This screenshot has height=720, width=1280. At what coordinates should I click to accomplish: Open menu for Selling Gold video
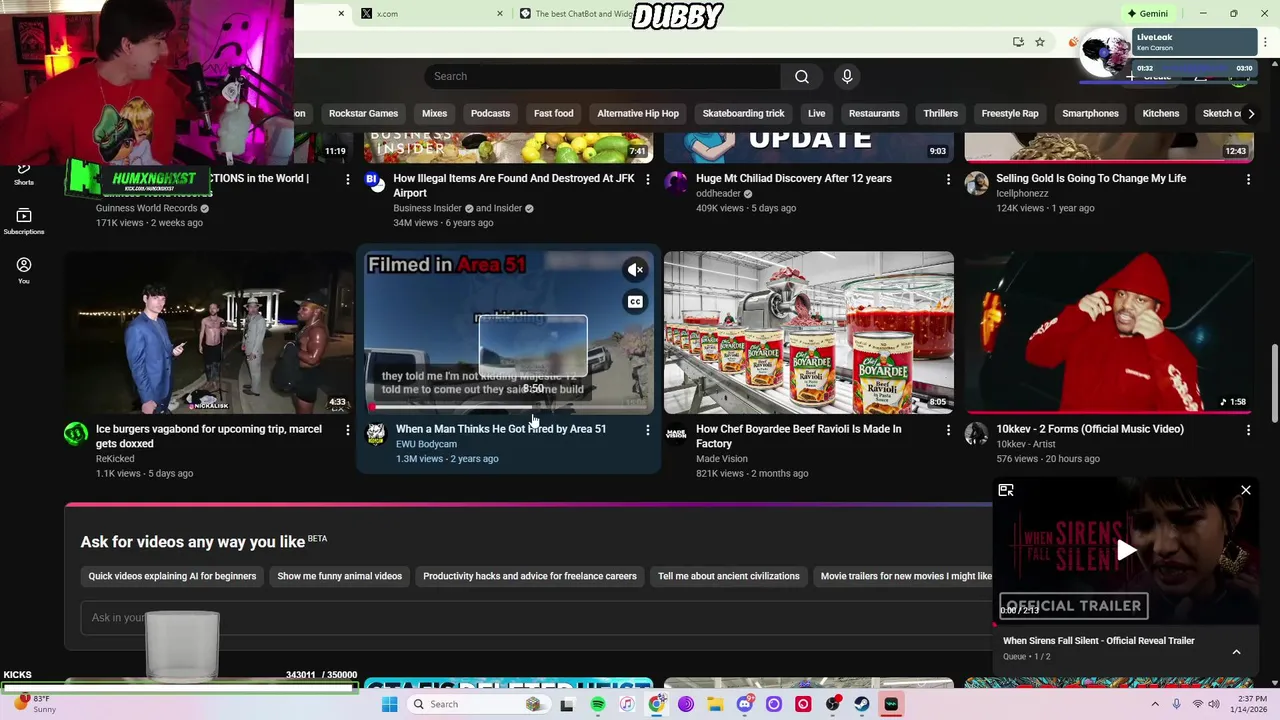click(x=1248, y=179)
